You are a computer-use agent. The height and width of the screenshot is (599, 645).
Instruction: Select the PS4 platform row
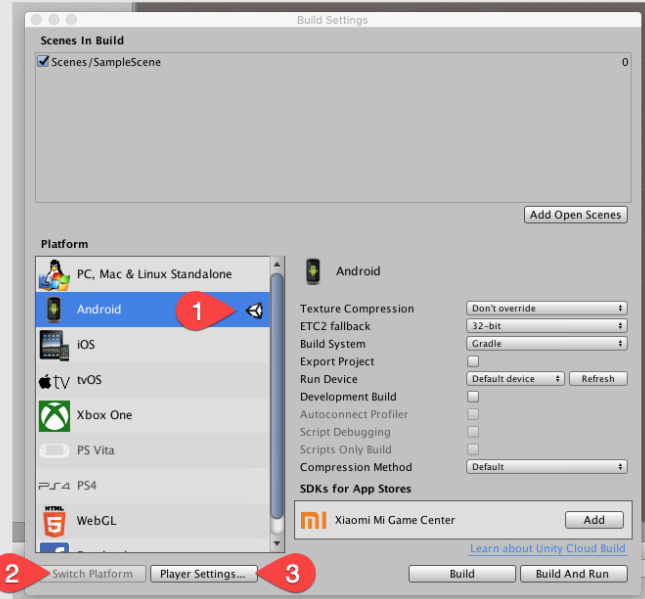tap(153, 486)
